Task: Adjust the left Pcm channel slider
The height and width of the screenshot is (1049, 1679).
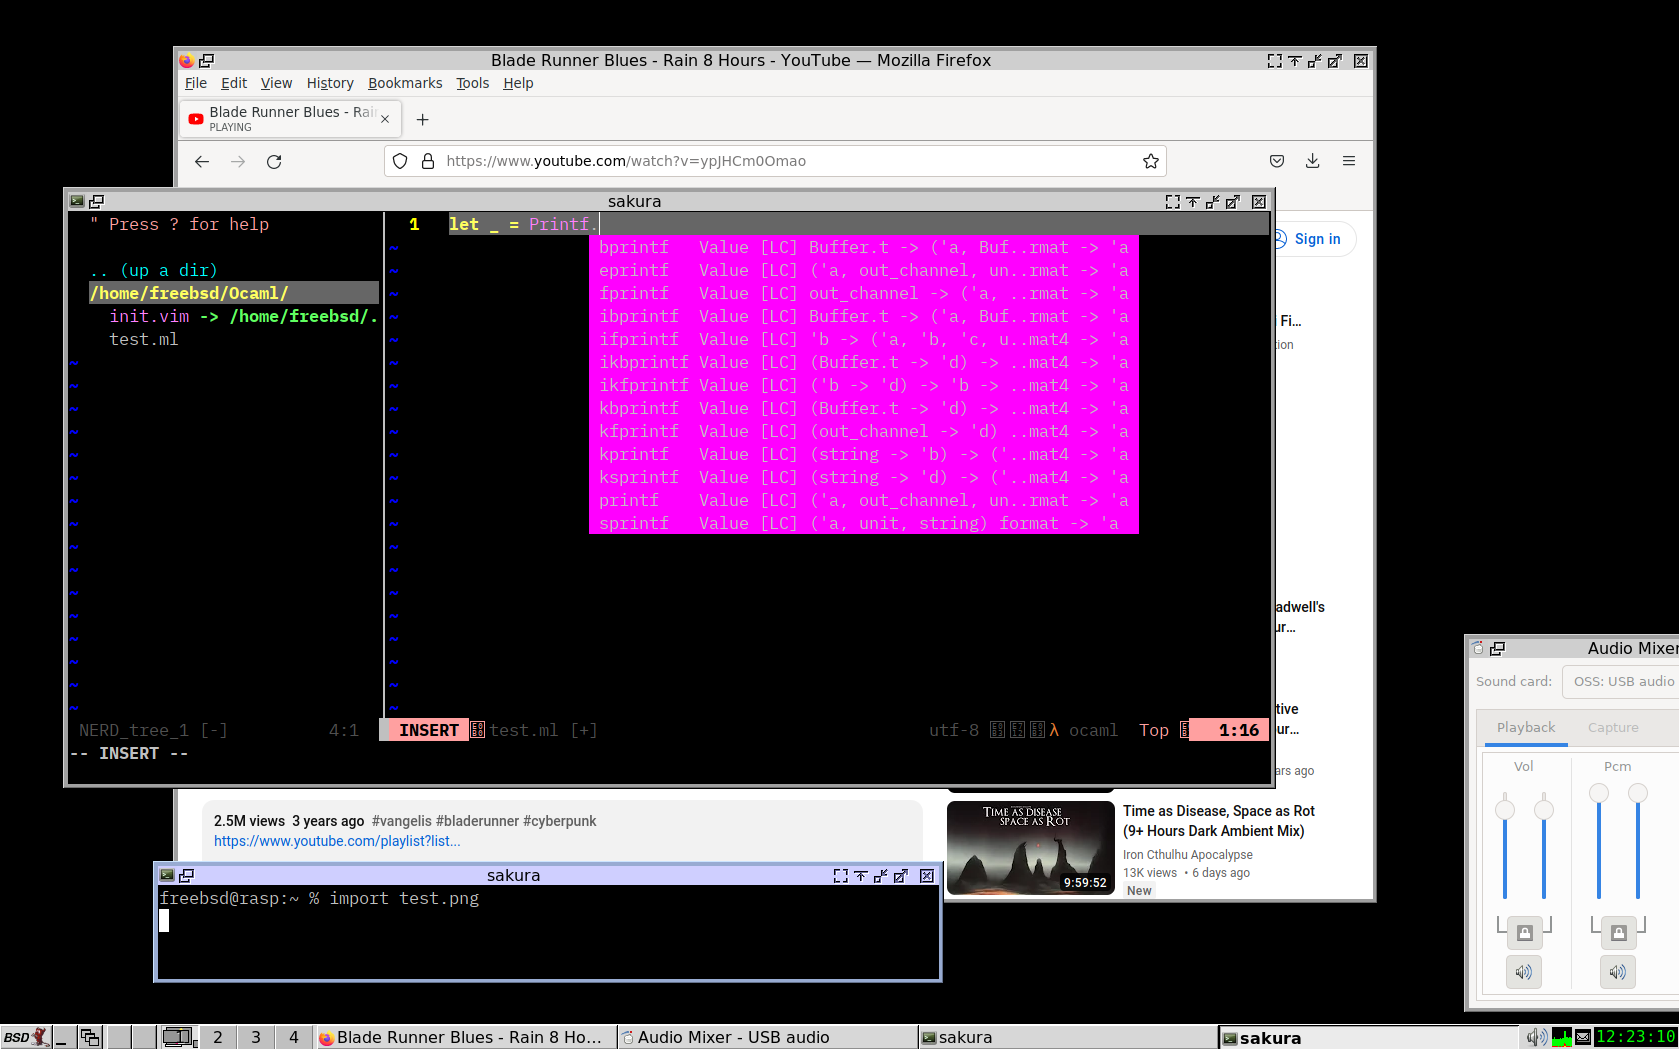Action: point(1599,793)
